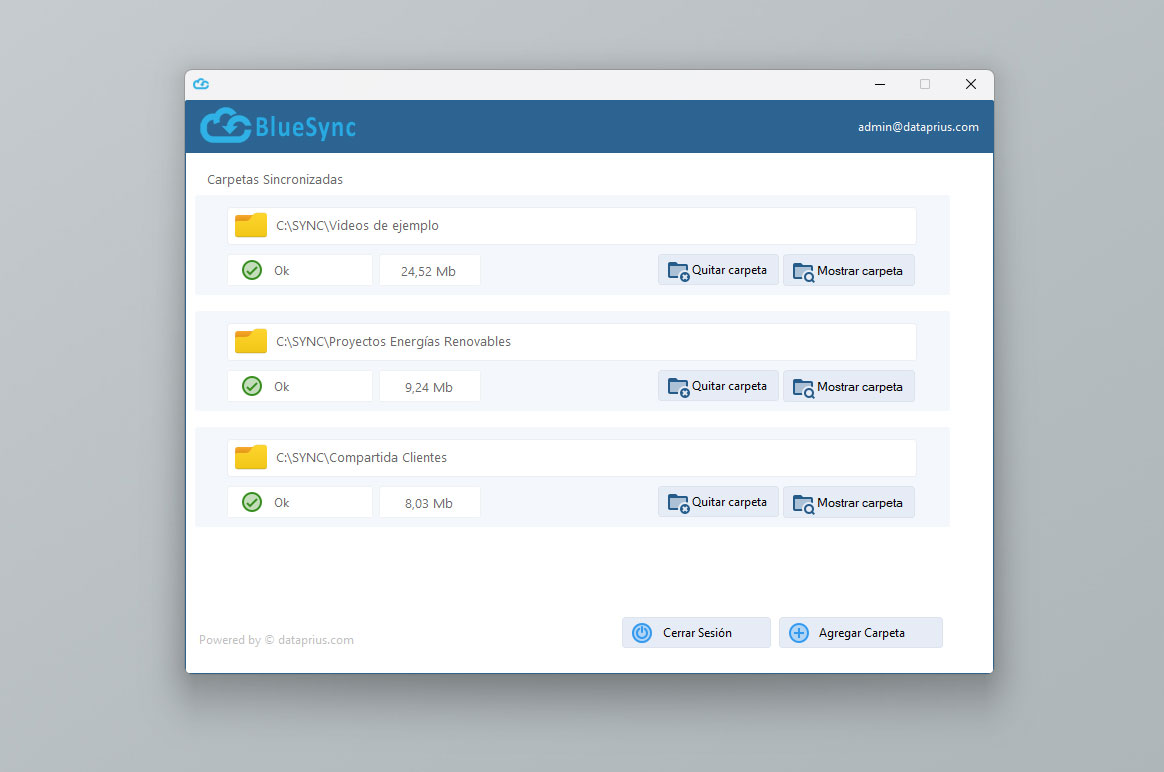Click the admin@dataprius.com account label
1164x772 pixels.
tap(918, 127)
